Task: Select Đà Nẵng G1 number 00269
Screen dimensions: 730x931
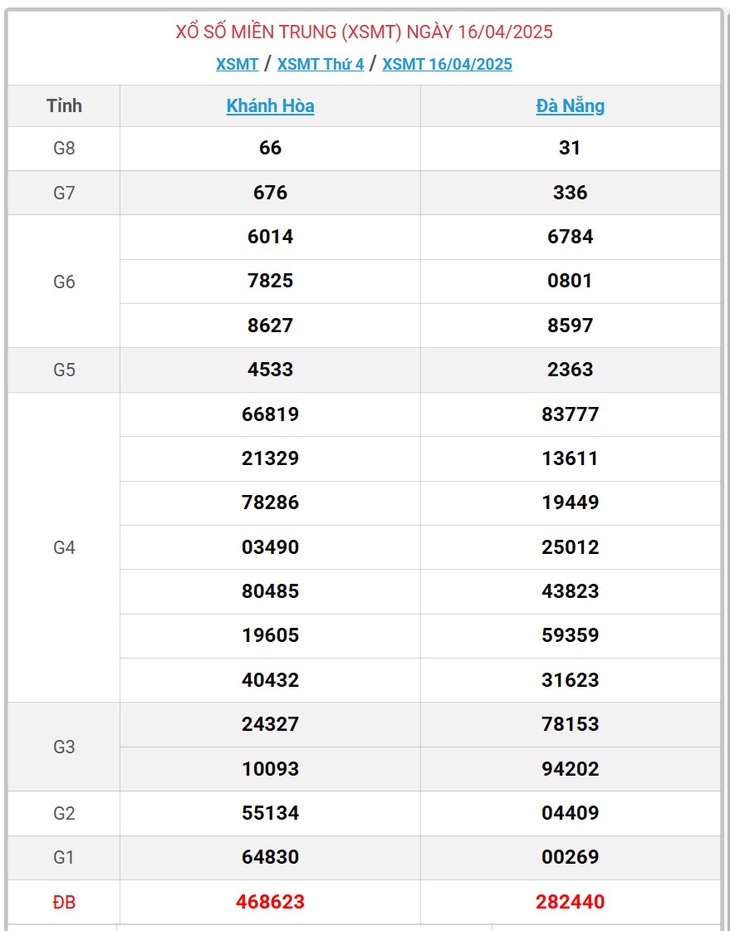Action: 570,857
